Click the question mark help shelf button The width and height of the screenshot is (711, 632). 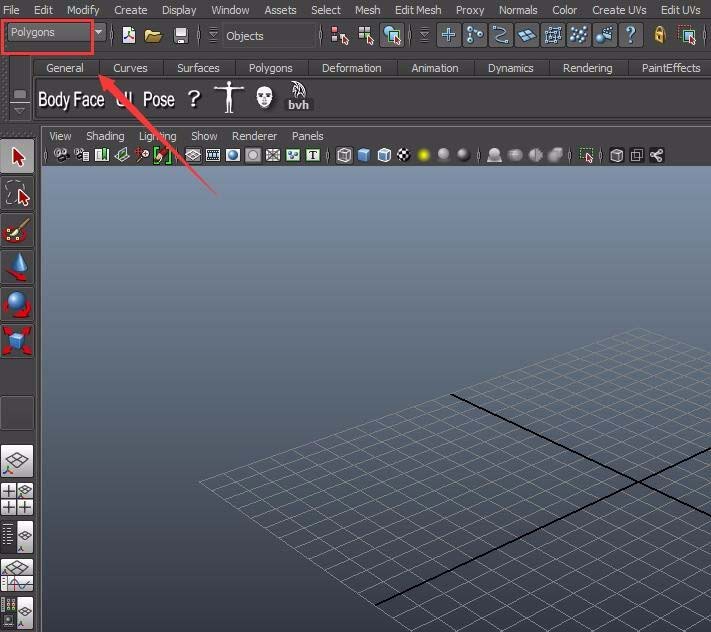tap(194, 98)
